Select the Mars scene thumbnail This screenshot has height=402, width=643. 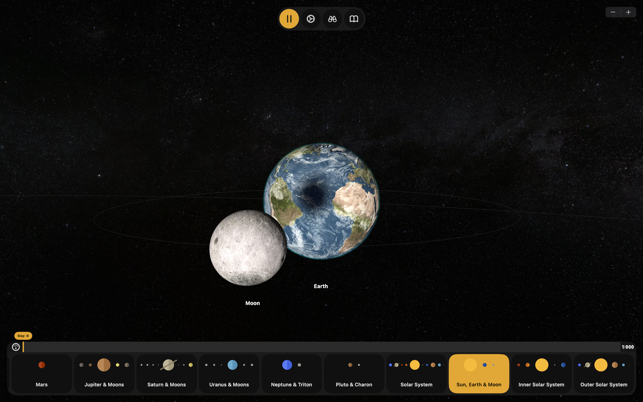[x=41, y=374]
